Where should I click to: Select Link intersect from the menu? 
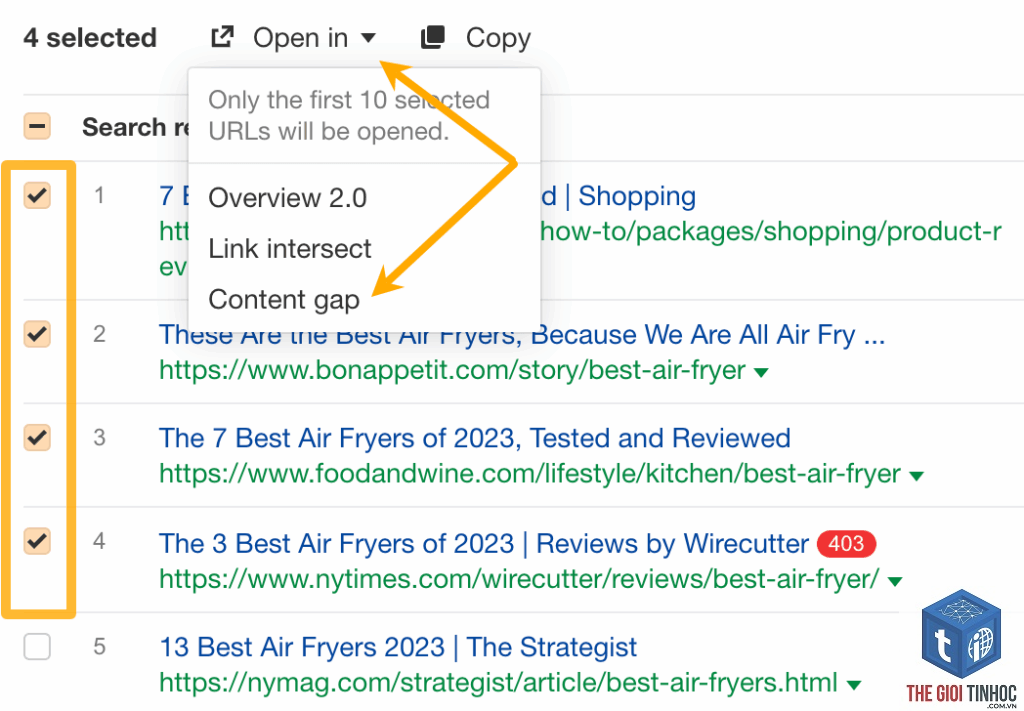(289, 248)
